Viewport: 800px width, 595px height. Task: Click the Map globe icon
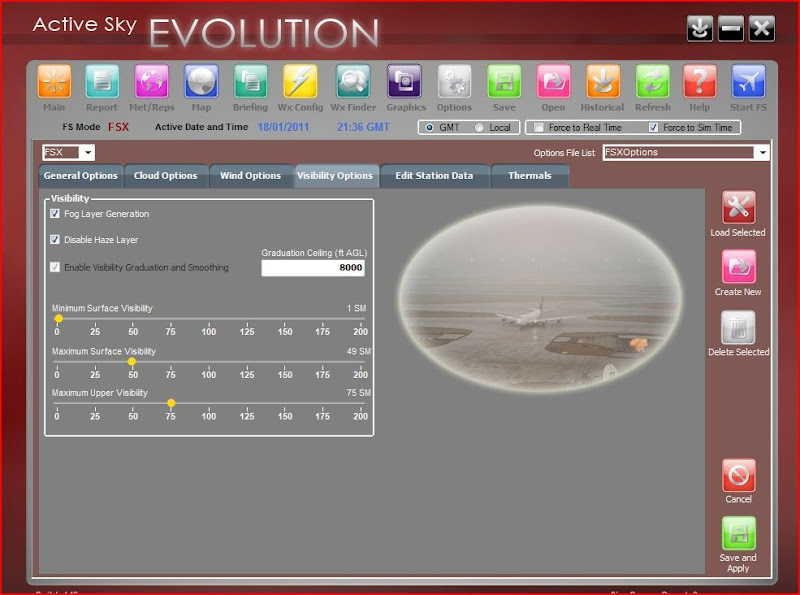pyautogui.click(x=201, y=81)
